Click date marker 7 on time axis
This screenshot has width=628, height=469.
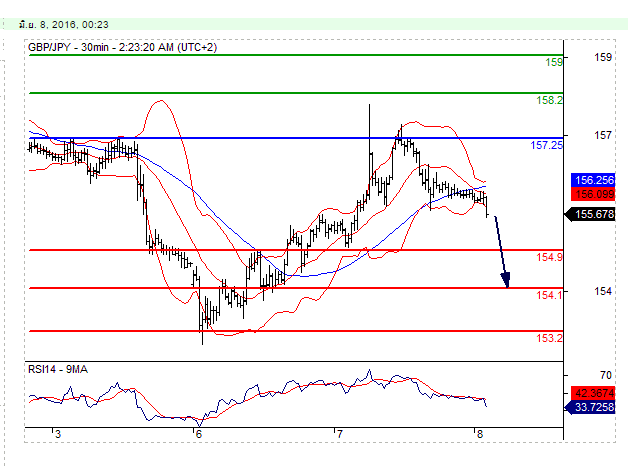340,434
